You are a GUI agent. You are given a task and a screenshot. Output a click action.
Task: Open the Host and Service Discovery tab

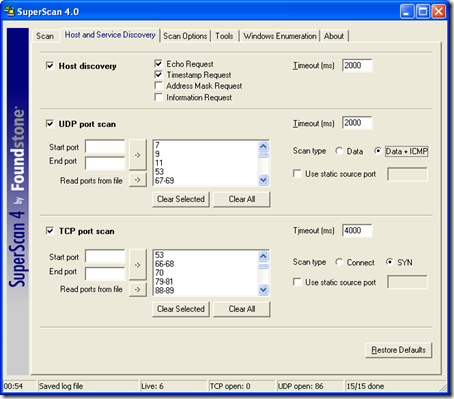pos(110,35)
